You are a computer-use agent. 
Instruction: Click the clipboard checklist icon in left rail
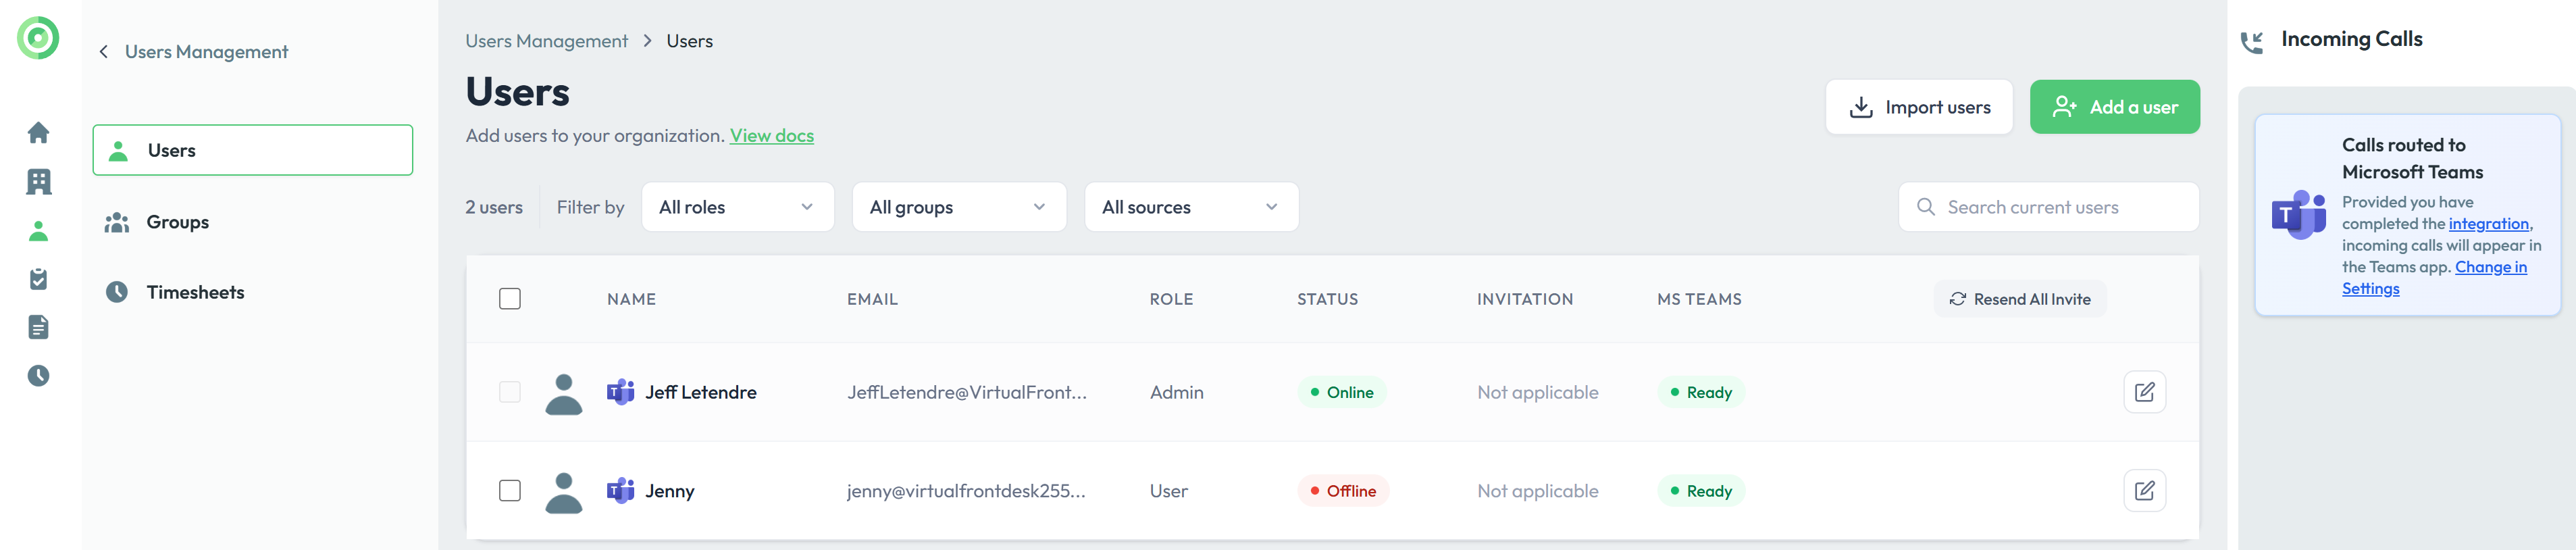coord(38,279)
